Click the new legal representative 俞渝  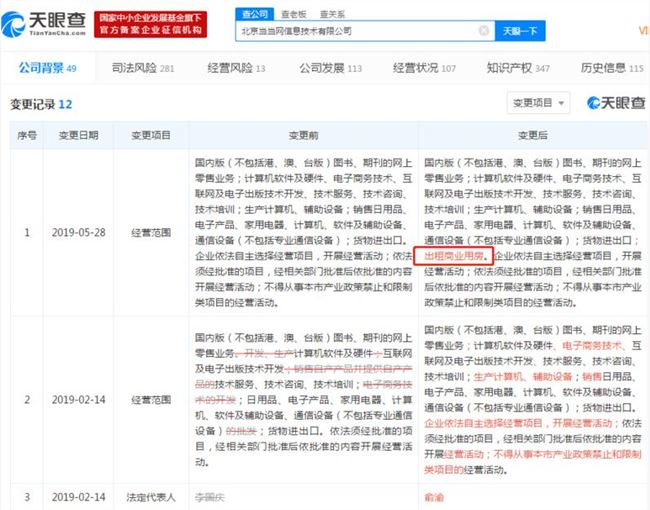pos(434,497)
